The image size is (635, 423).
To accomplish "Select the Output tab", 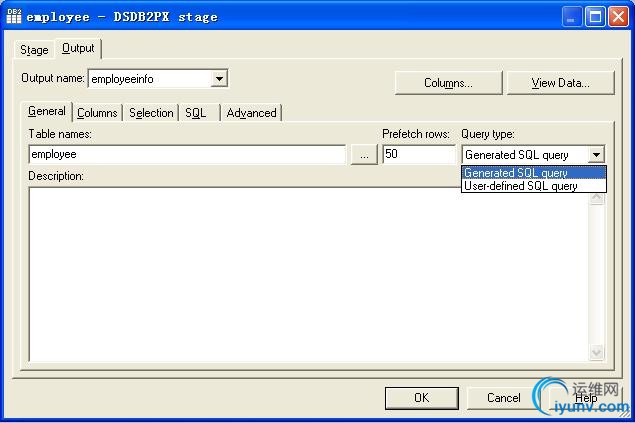I will (78, 49).
